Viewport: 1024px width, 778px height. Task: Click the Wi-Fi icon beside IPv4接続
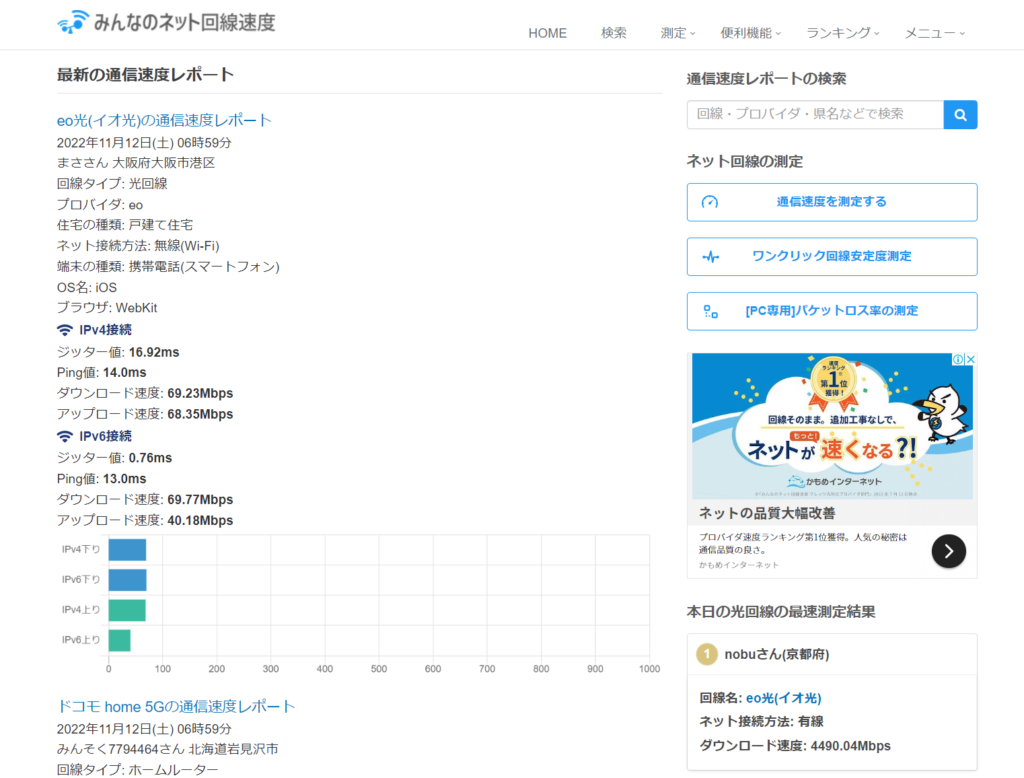[65, 330]
